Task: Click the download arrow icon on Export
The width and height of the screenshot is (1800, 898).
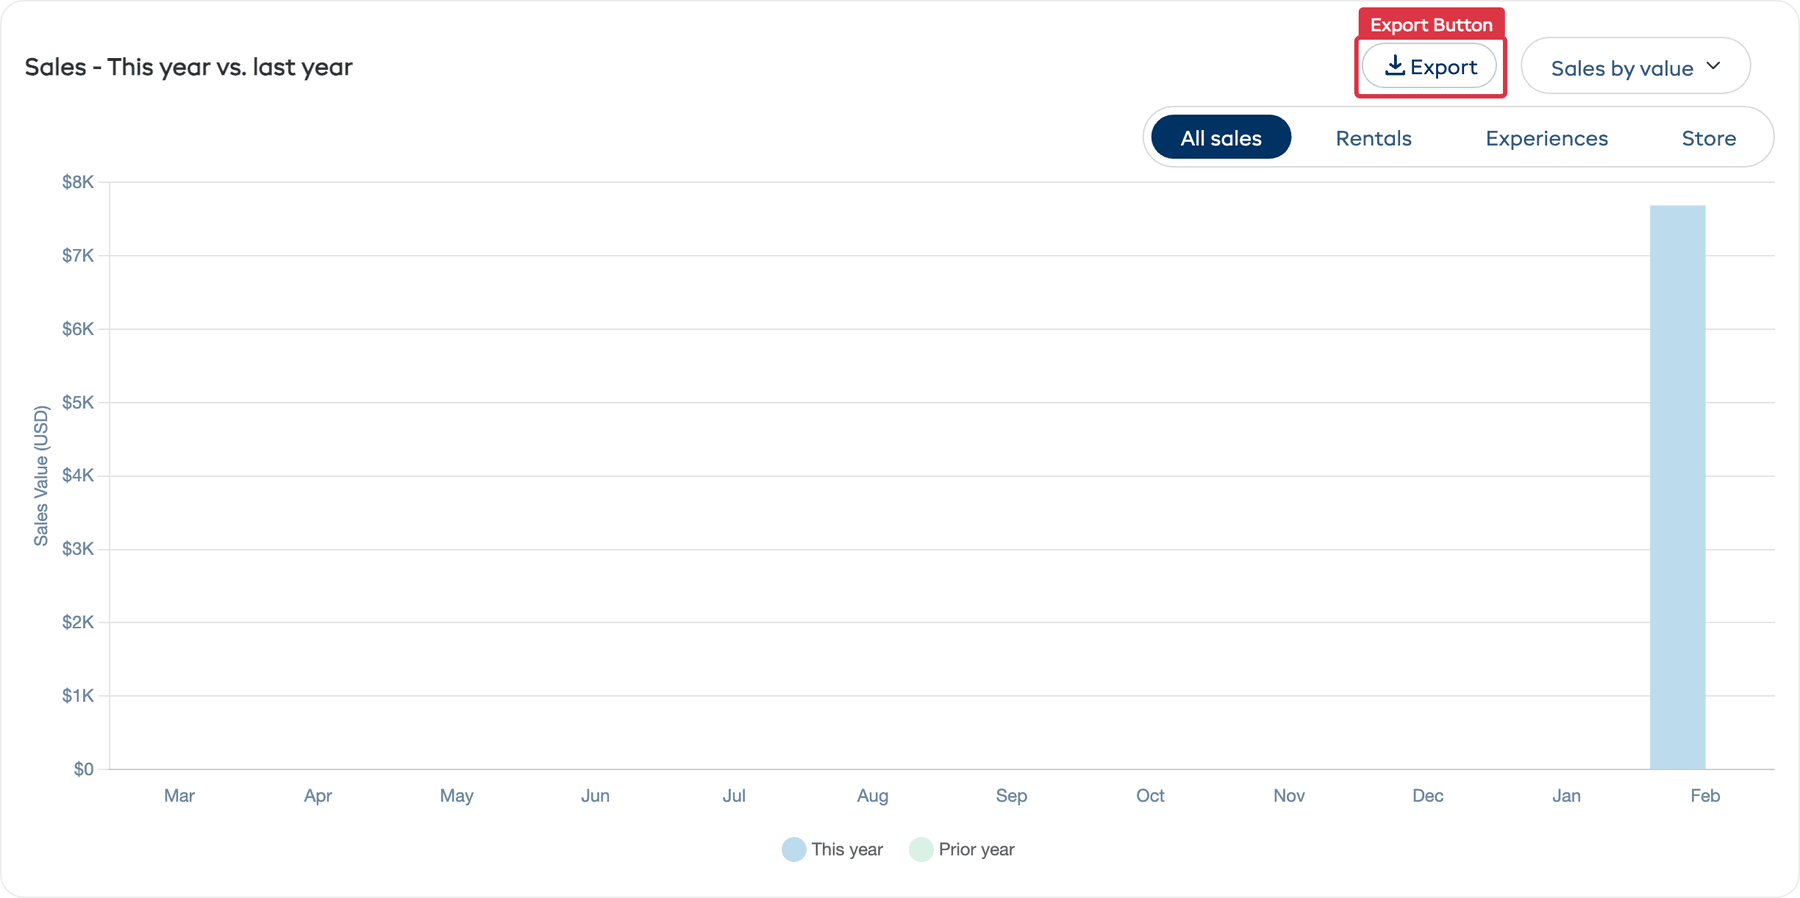Action: [1394, 66]
